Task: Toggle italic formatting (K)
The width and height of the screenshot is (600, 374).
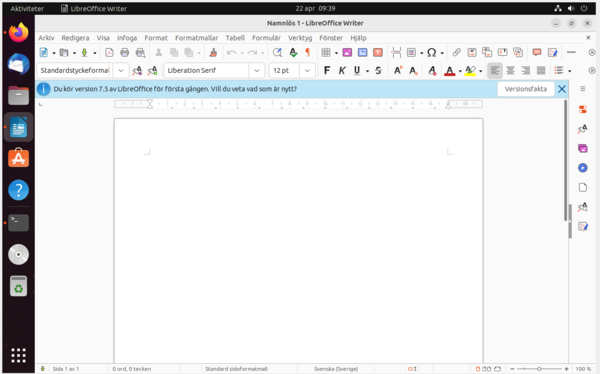Action: [x=342, y=70]
